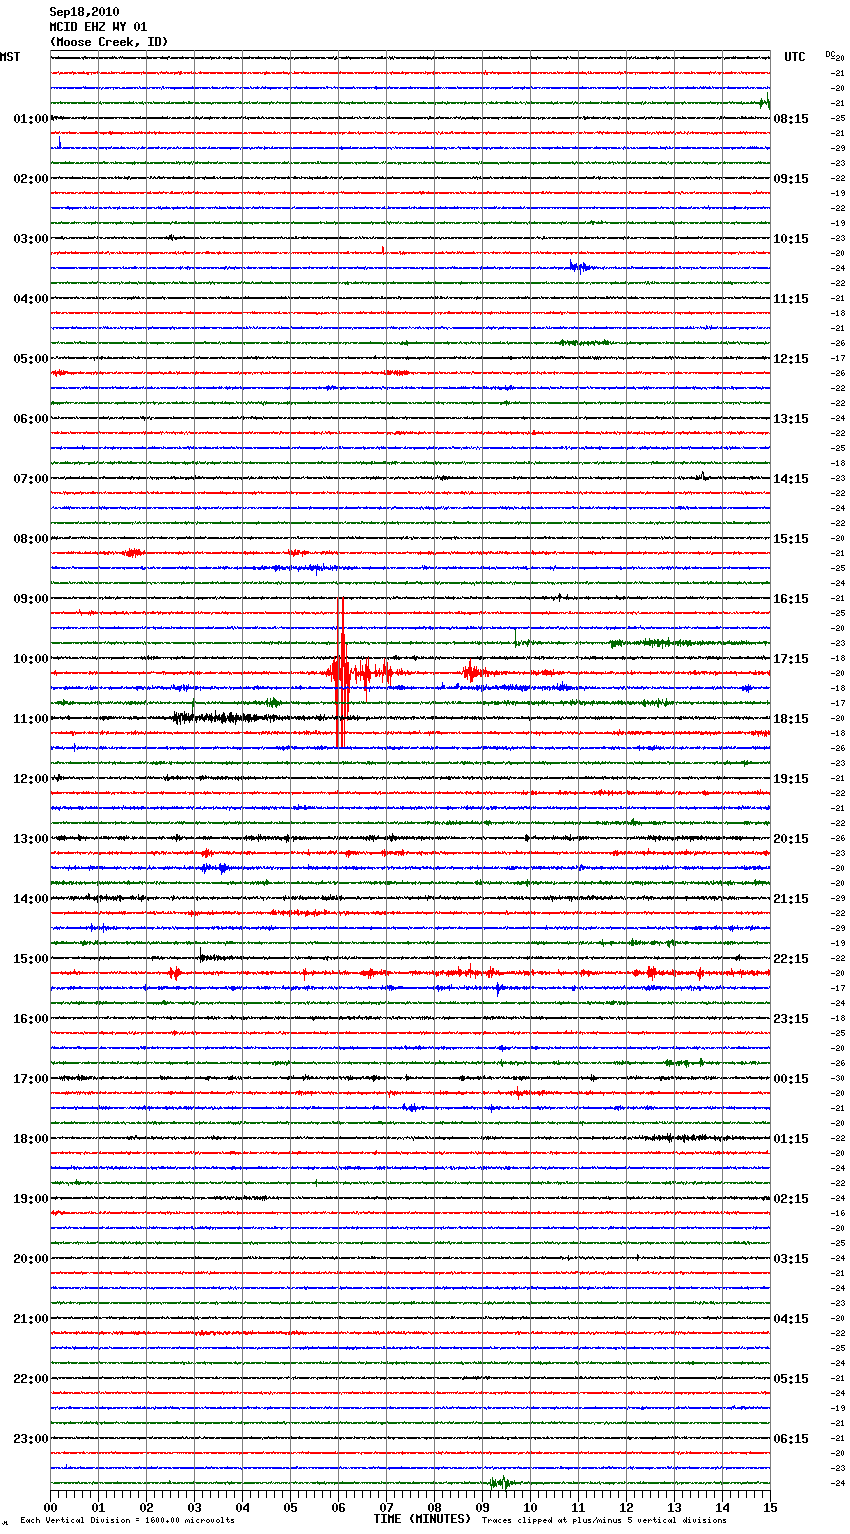Select the 11:00 MST hour label
This screenshot has height=1534, width=850.
[30, 719]
